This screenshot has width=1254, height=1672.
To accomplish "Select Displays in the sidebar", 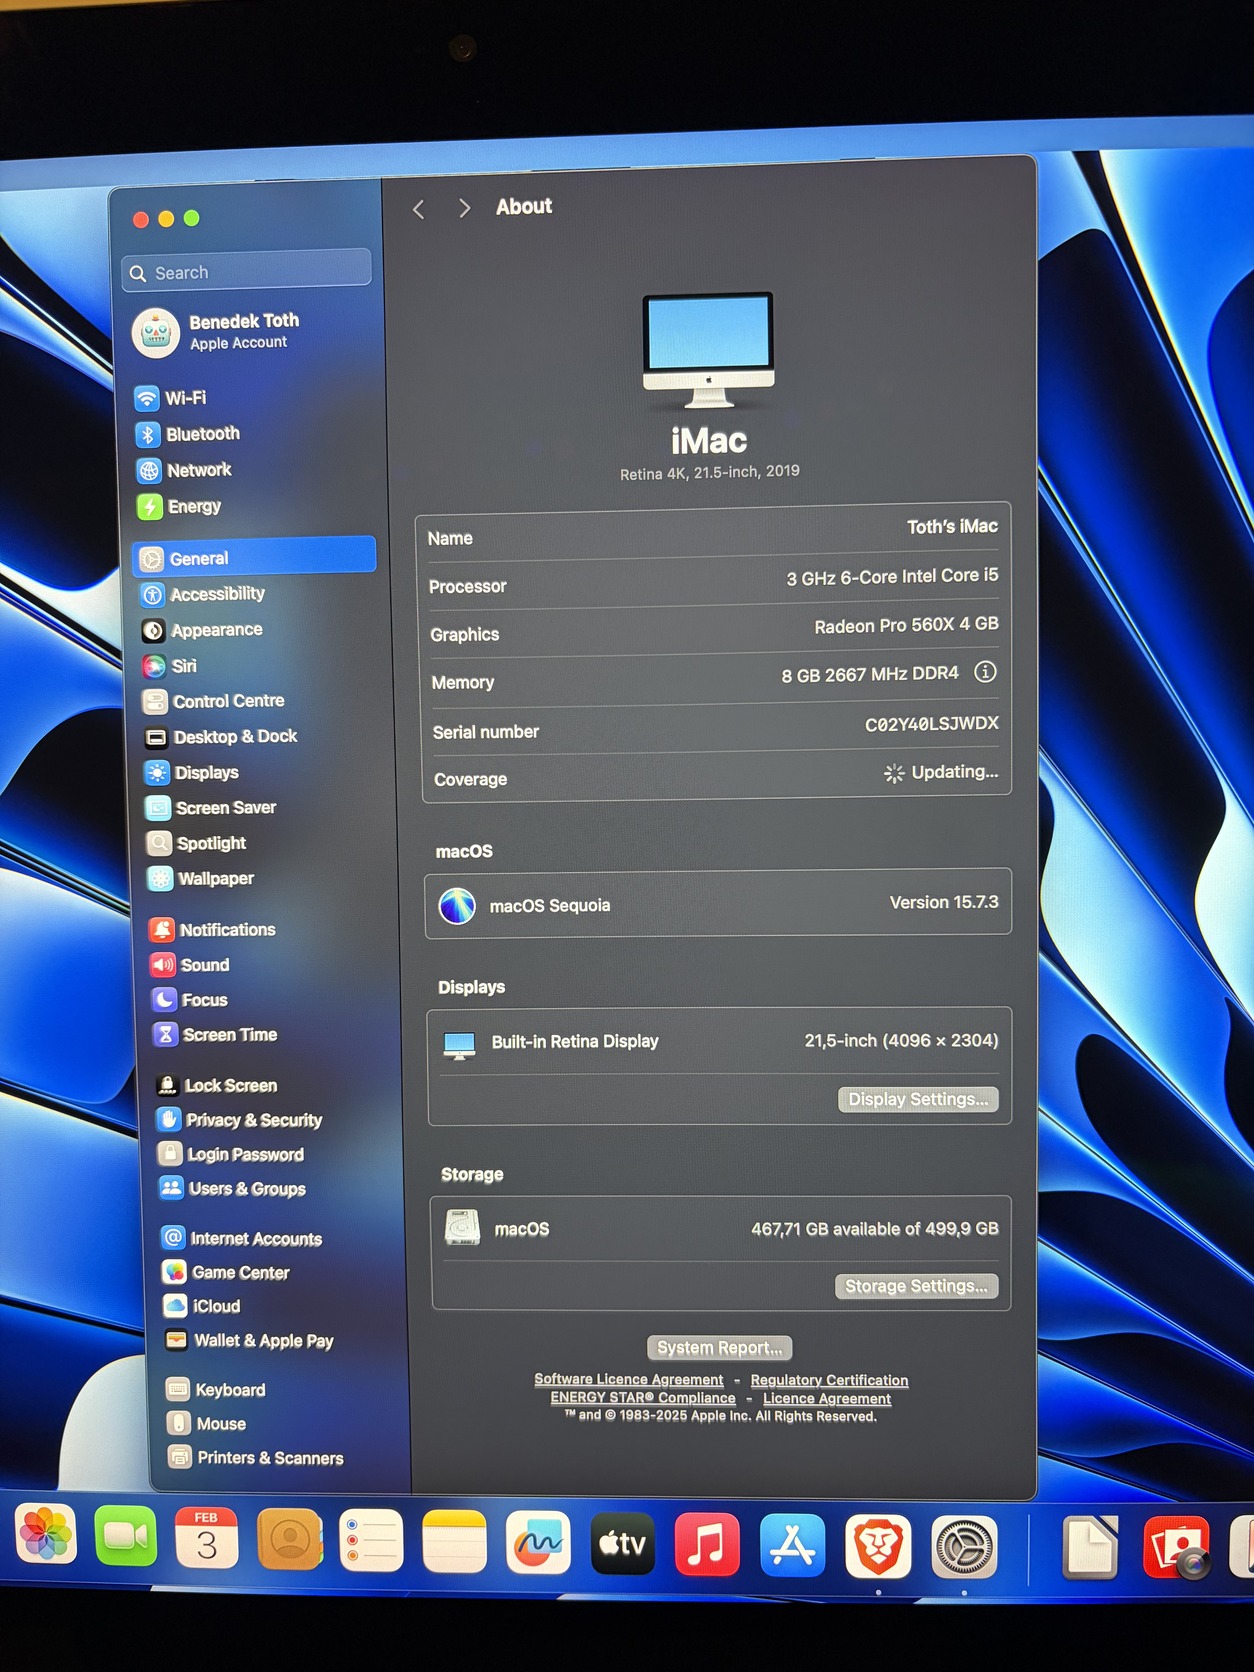I will pyautogui.click(x=192, y=772).
